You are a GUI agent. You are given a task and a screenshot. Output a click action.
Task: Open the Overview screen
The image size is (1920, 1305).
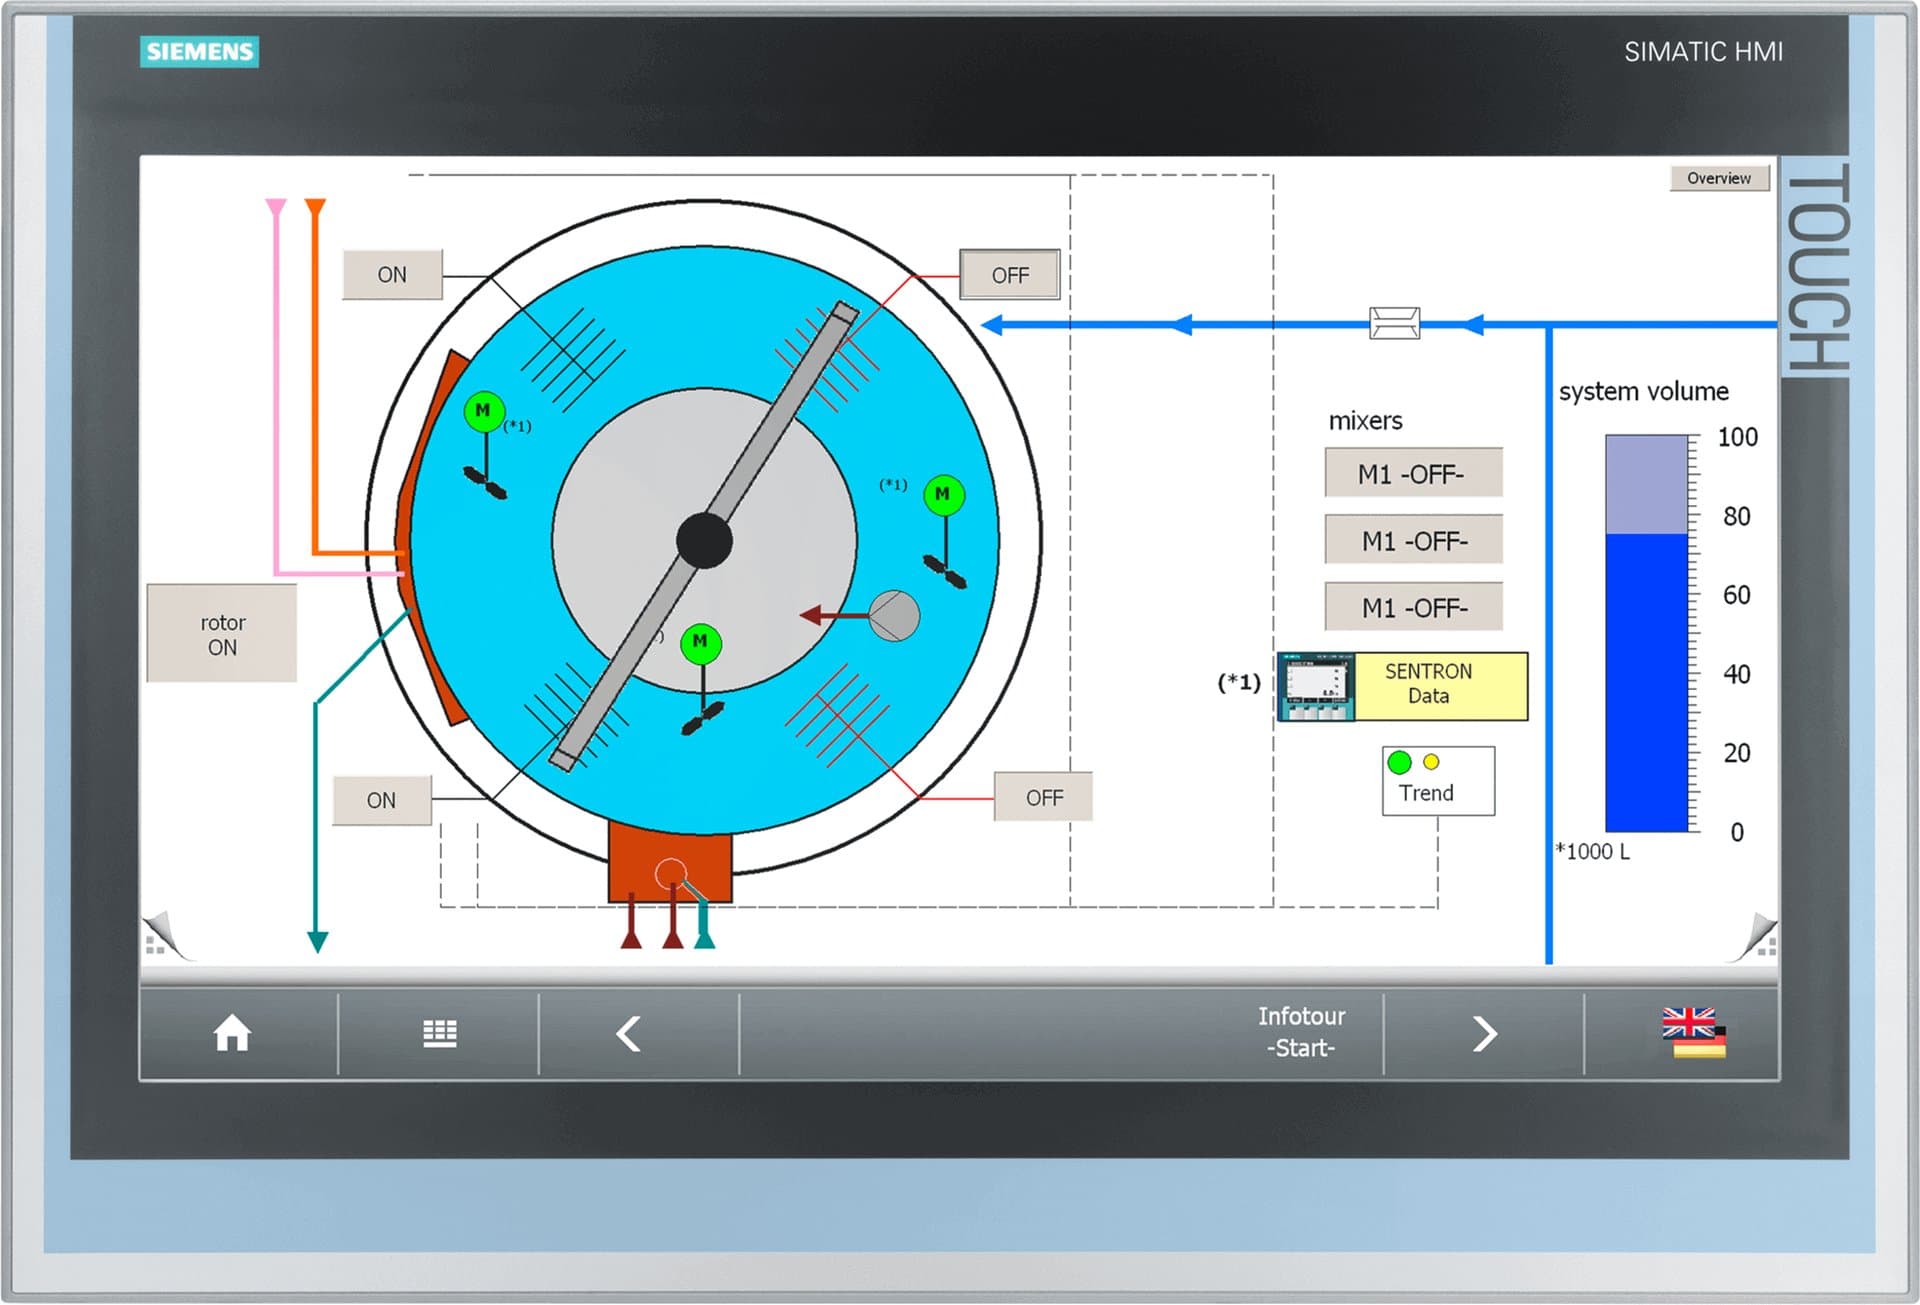point(1719,178)
